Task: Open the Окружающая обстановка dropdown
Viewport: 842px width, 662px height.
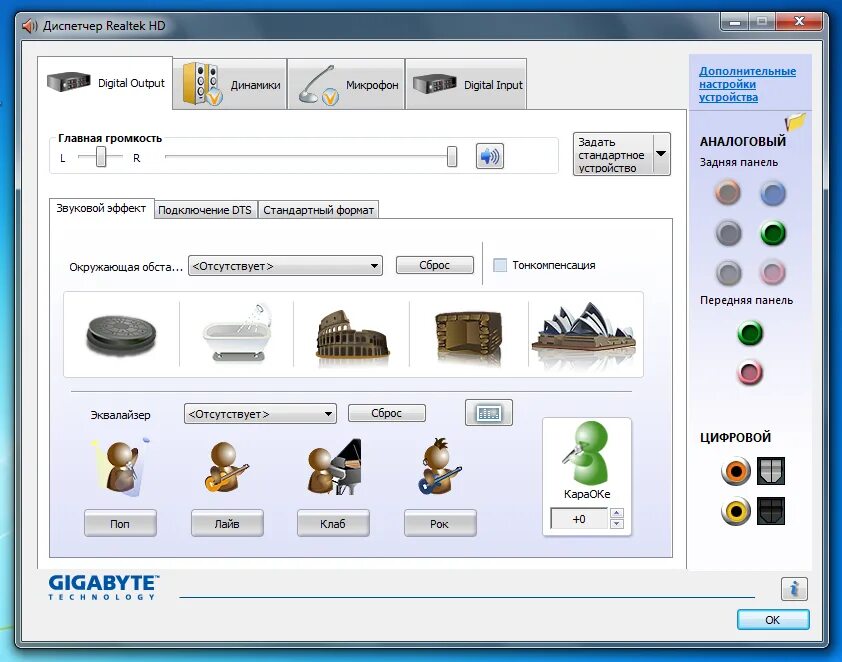Action: coord(285,266)
